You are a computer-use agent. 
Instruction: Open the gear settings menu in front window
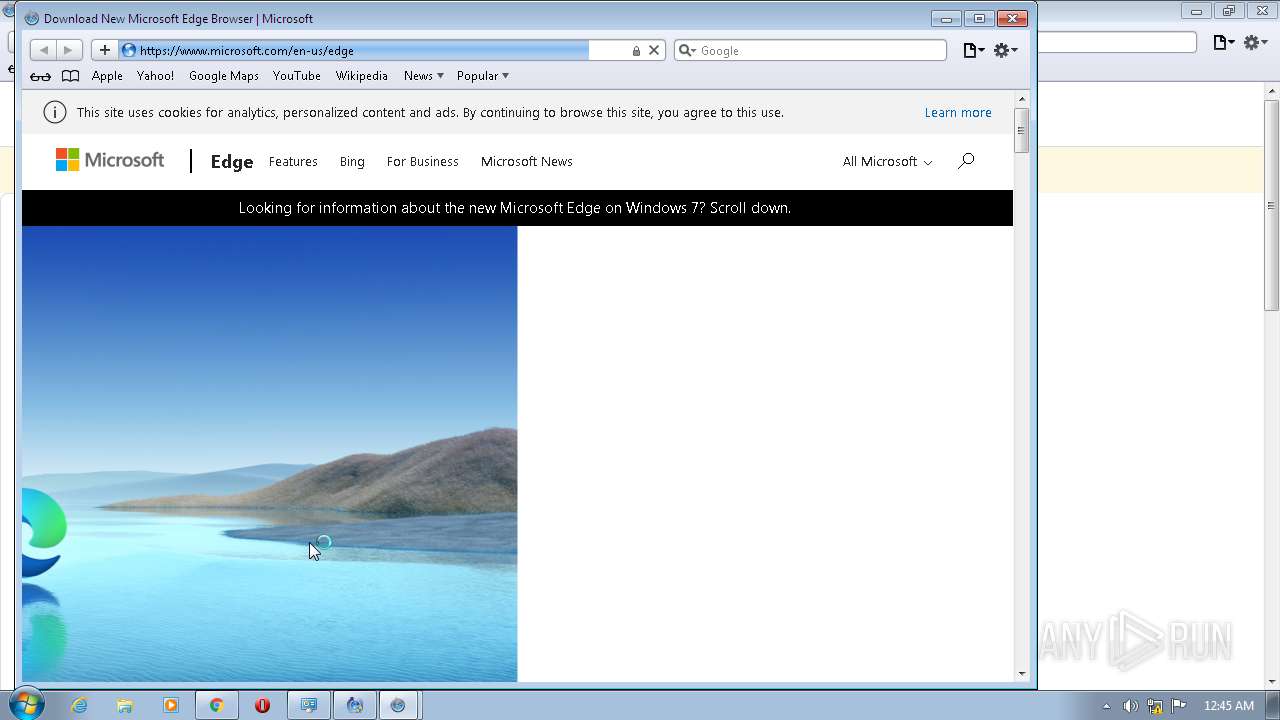click(x=1005, y=50)
